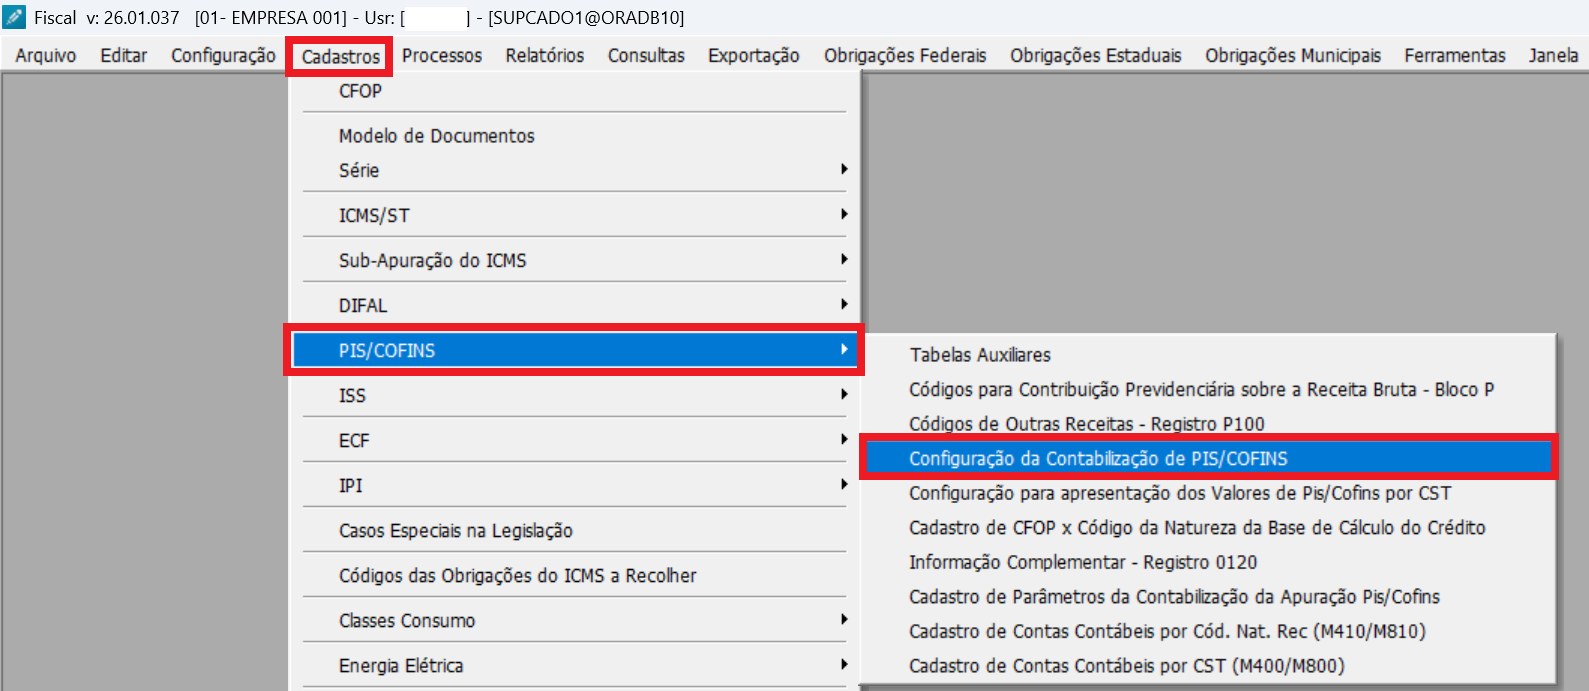Open the Relatórios menu
The width and height of the screenshot is (1589, 691).
pyautogui.click(x=545, y=55)
